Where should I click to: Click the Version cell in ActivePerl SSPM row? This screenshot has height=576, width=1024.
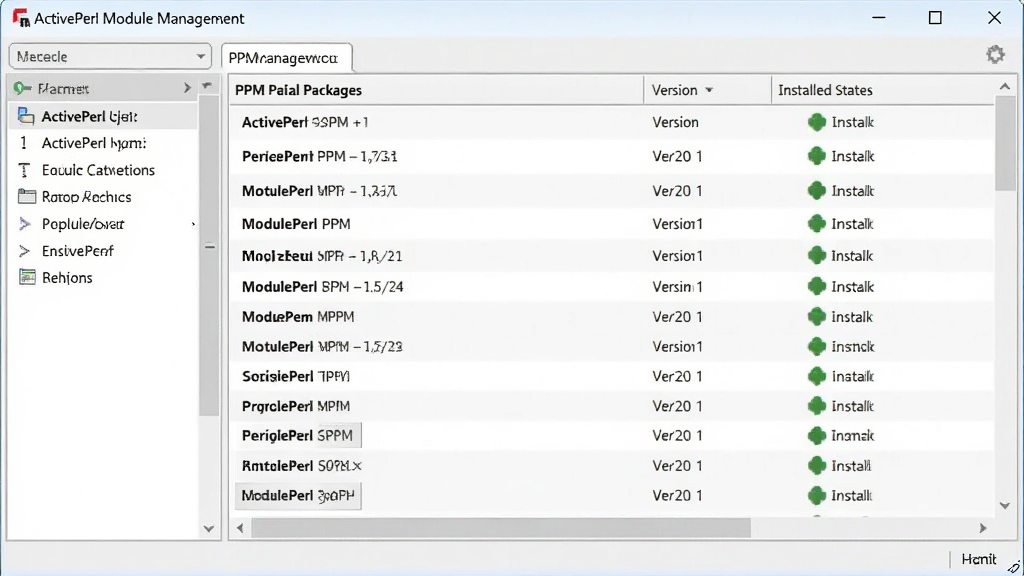pos(675,122)
